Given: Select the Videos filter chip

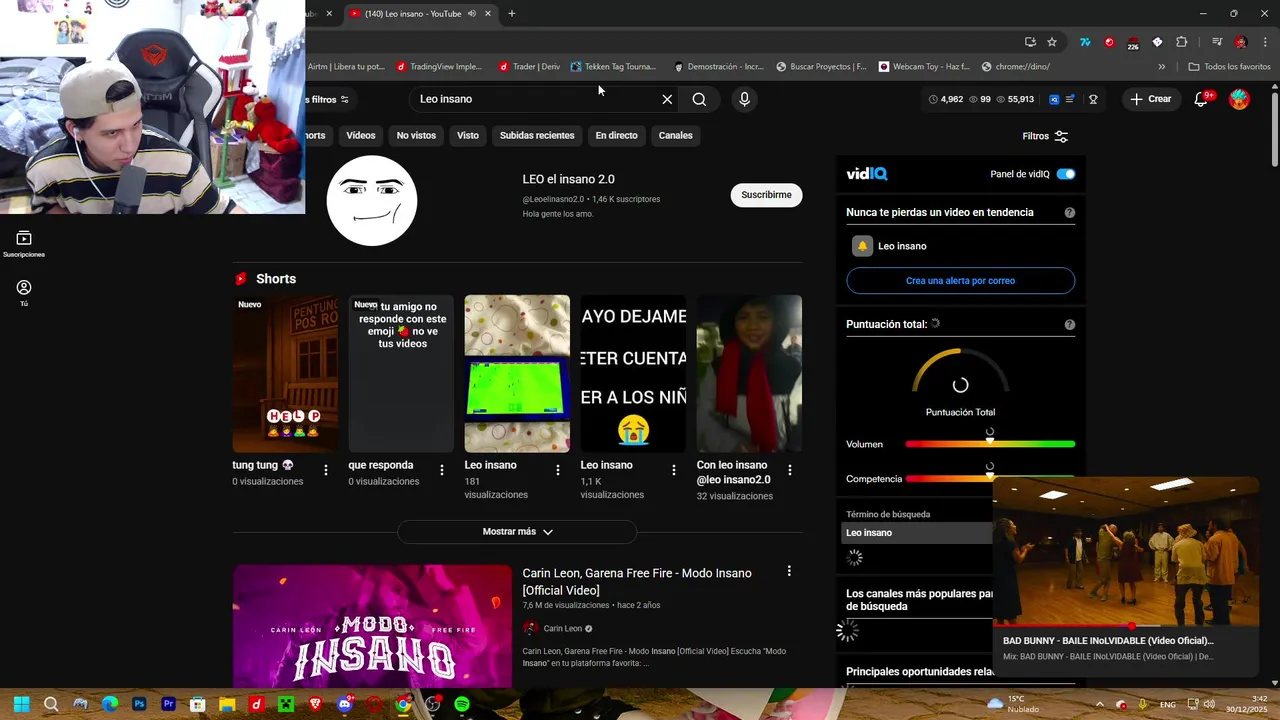Looking at the screenshot, I should tap(361, 136).
